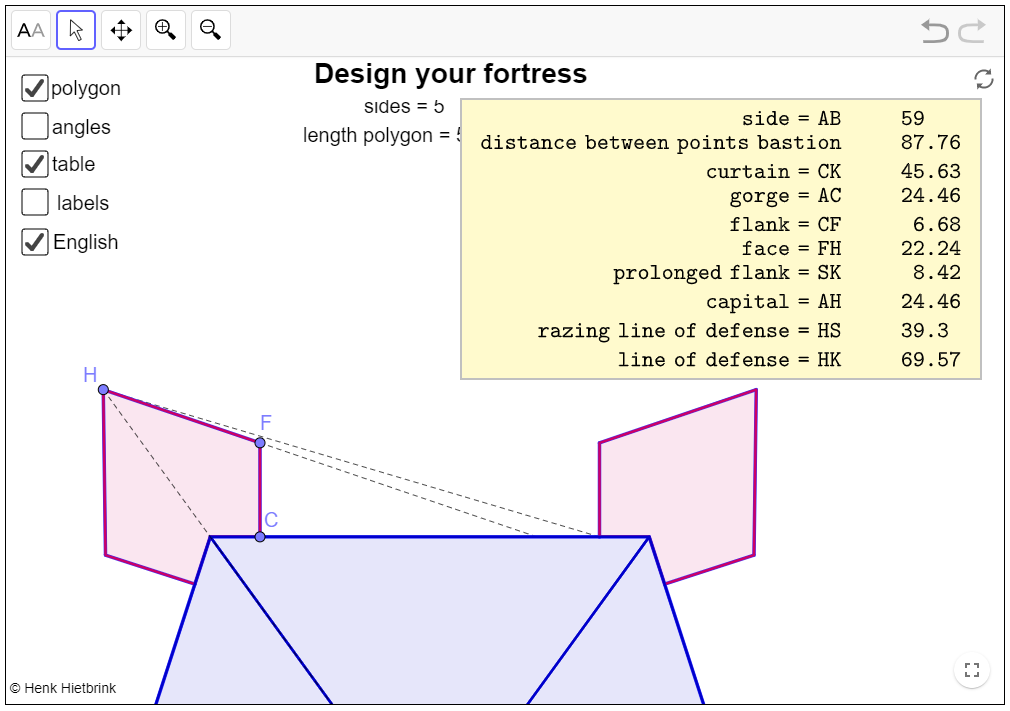Select the Move Graphics View tool
This screenshot has width=1010, height=711.
click(121, 31)
